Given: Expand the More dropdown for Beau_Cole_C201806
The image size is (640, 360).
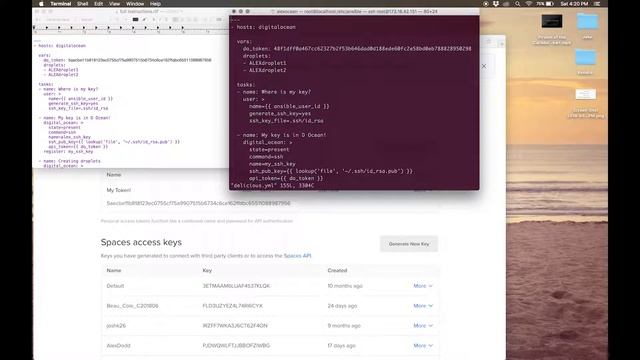Looking at the screenshot, I should pyautogui.click(x=423, y=306).
